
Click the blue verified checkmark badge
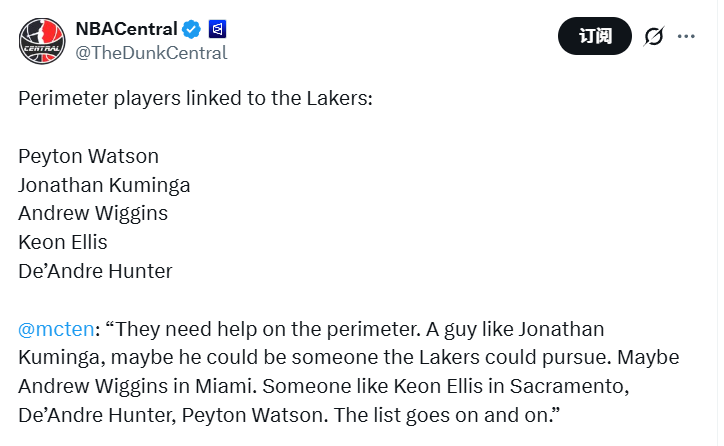pos(193,29)
